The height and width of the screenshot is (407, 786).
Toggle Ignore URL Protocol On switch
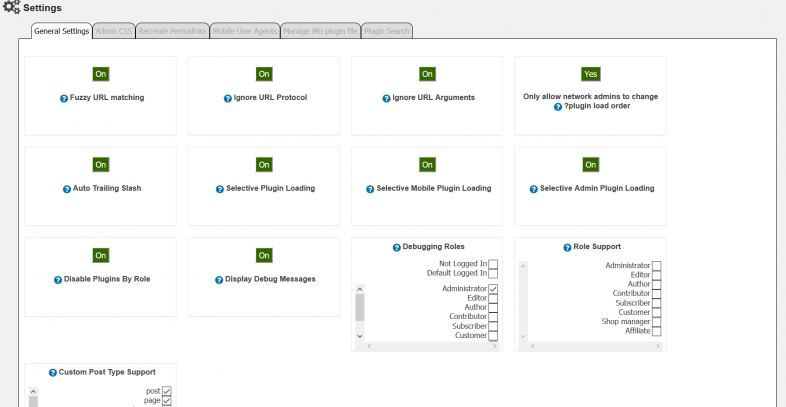pos(264,74)
